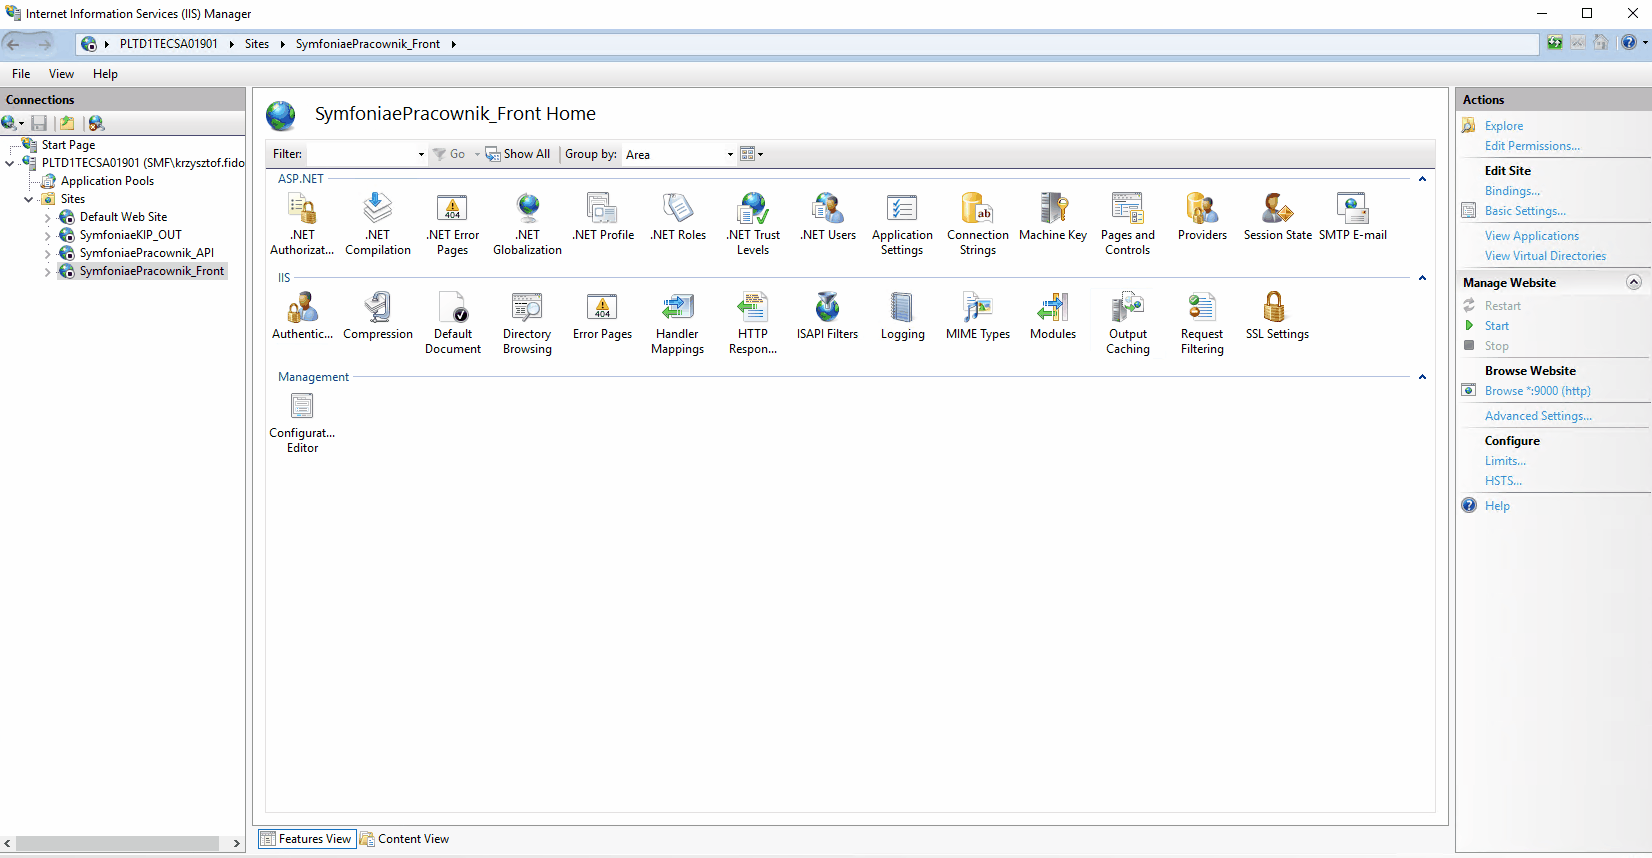Select Application Pools in tree
Viewport: 1652px width, 858px height.
click(x=107, y=181)
